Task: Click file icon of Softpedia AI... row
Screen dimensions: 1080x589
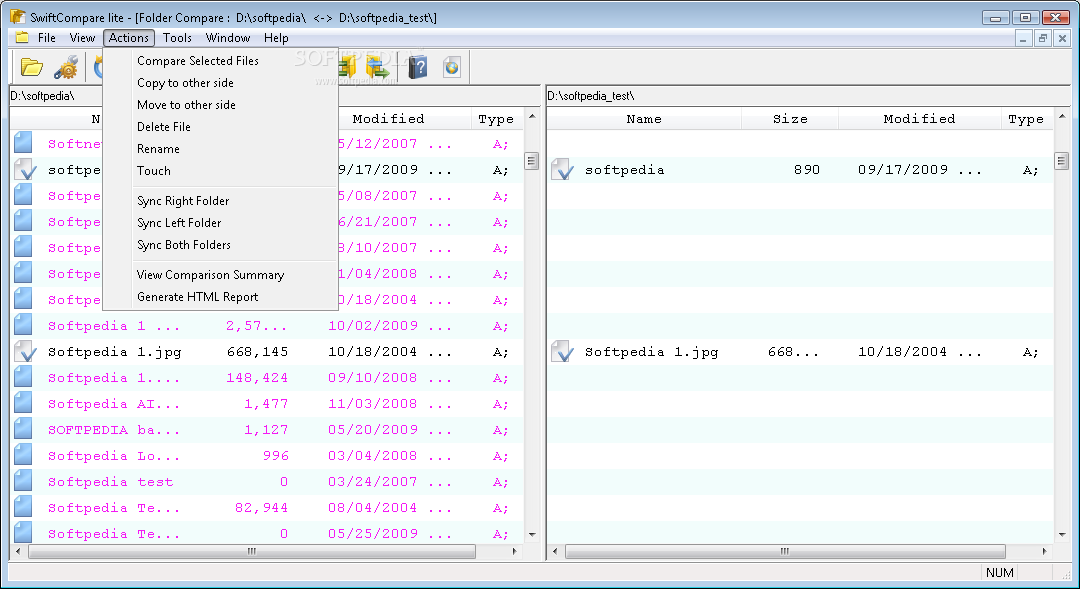Action: click(x=23, y=404)
